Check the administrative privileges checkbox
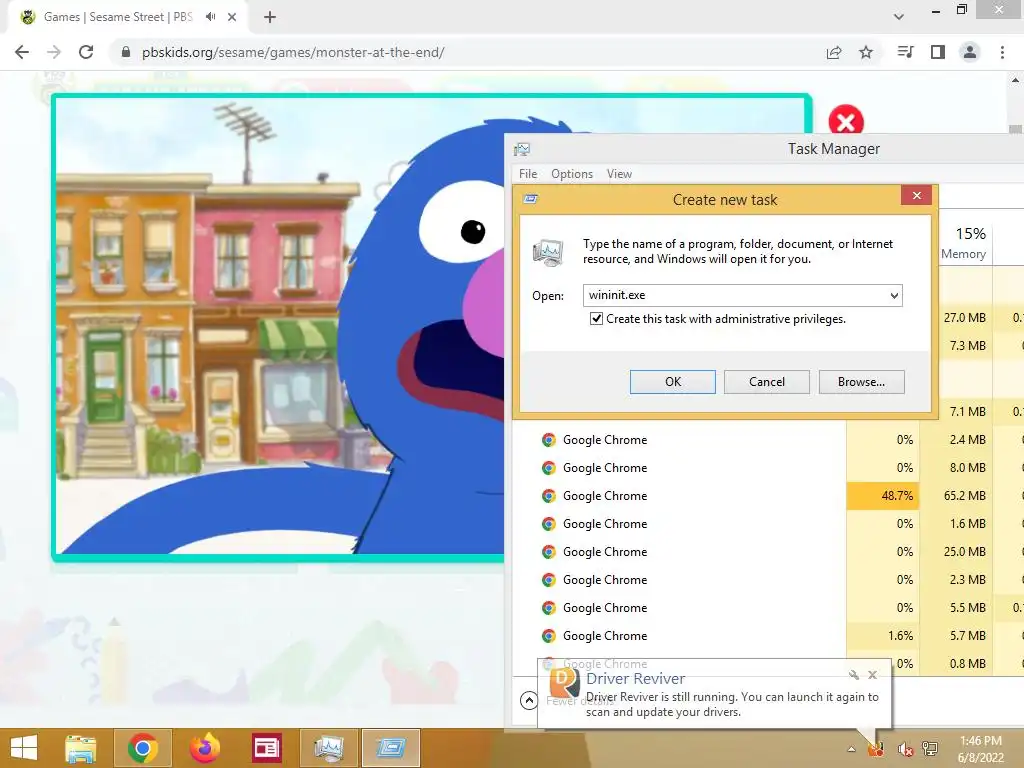The width and height of the screenshot is (1024, 768). (x=596, y=319)
